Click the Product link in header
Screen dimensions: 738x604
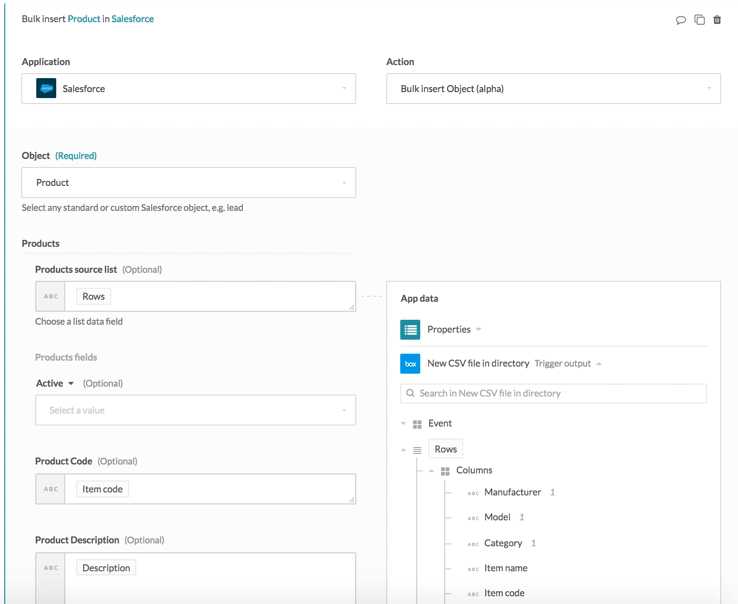83,19
